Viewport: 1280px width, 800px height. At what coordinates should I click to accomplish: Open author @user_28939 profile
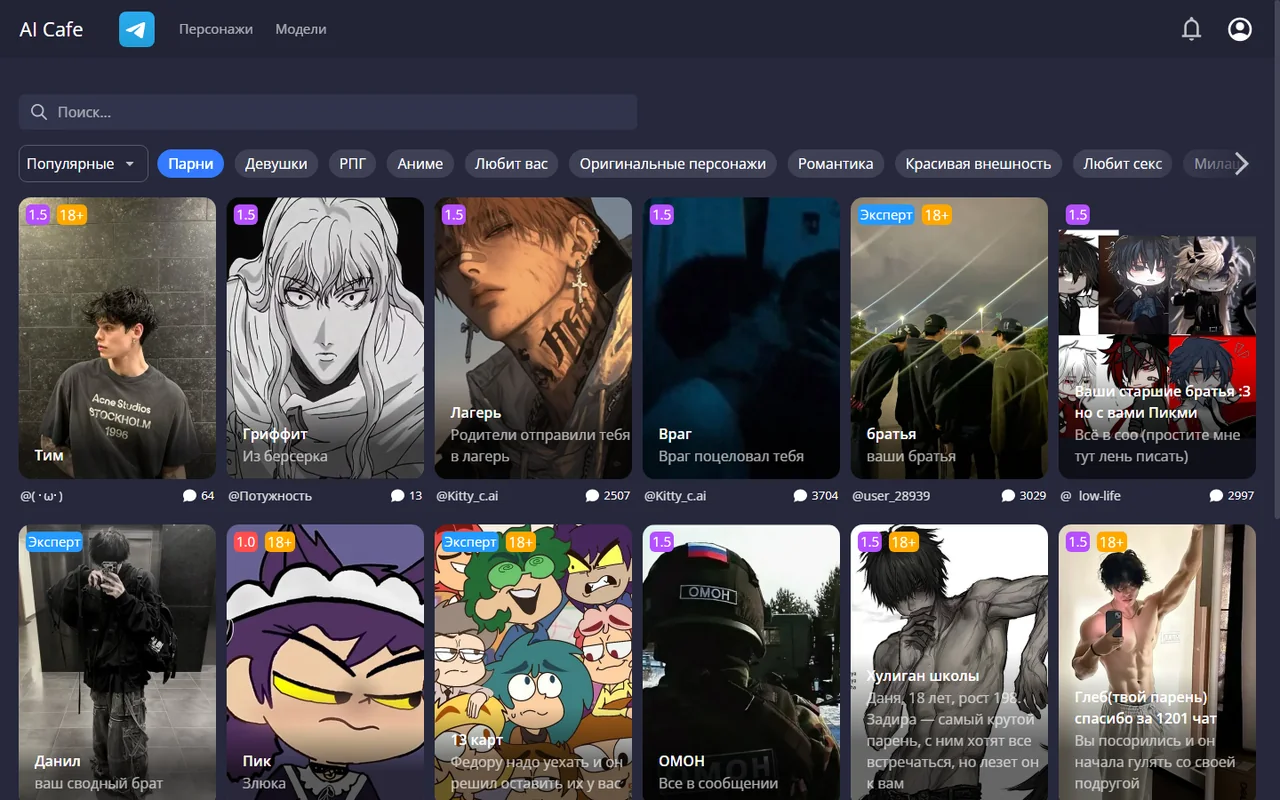coord(891,496)
